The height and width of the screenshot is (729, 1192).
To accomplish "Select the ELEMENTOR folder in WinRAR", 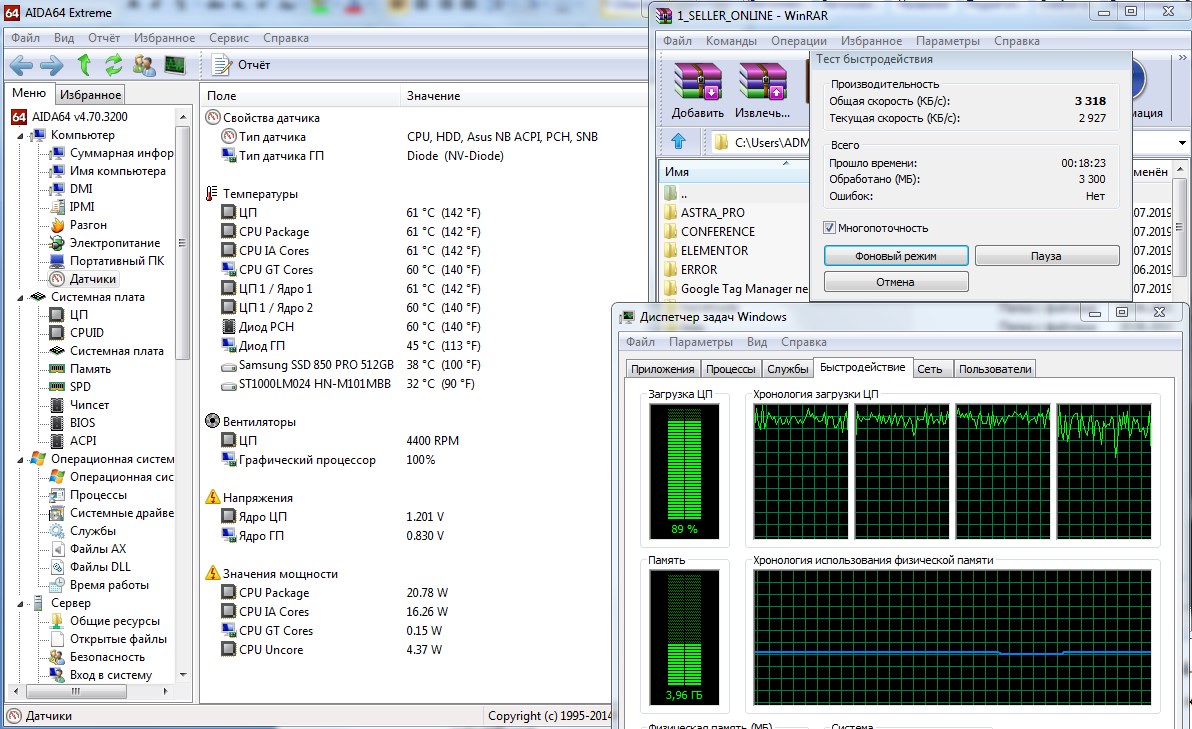I will click(x=714, y=251).
